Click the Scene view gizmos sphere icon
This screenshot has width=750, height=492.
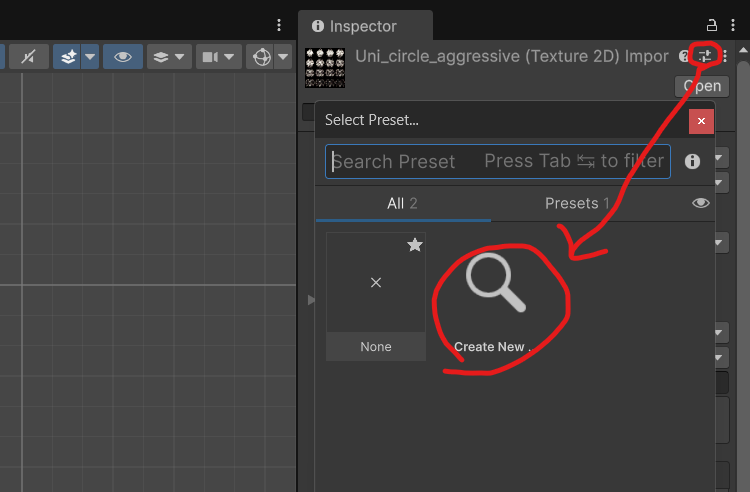262,57
